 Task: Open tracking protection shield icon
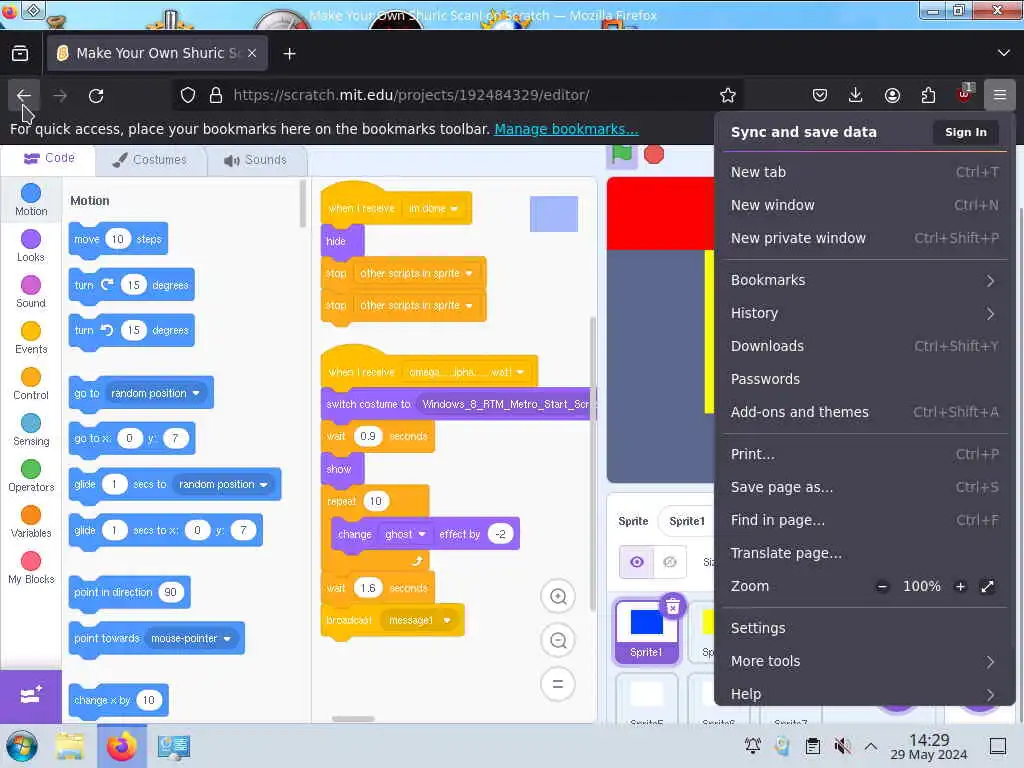click(188, 95)
